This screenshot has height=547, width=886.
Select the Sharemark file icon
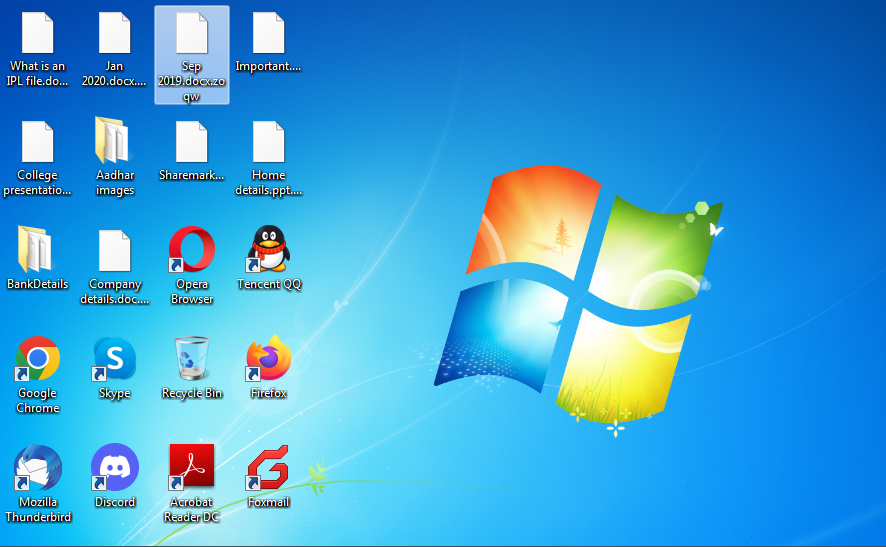pyautogui.click(x=192, y=142)
